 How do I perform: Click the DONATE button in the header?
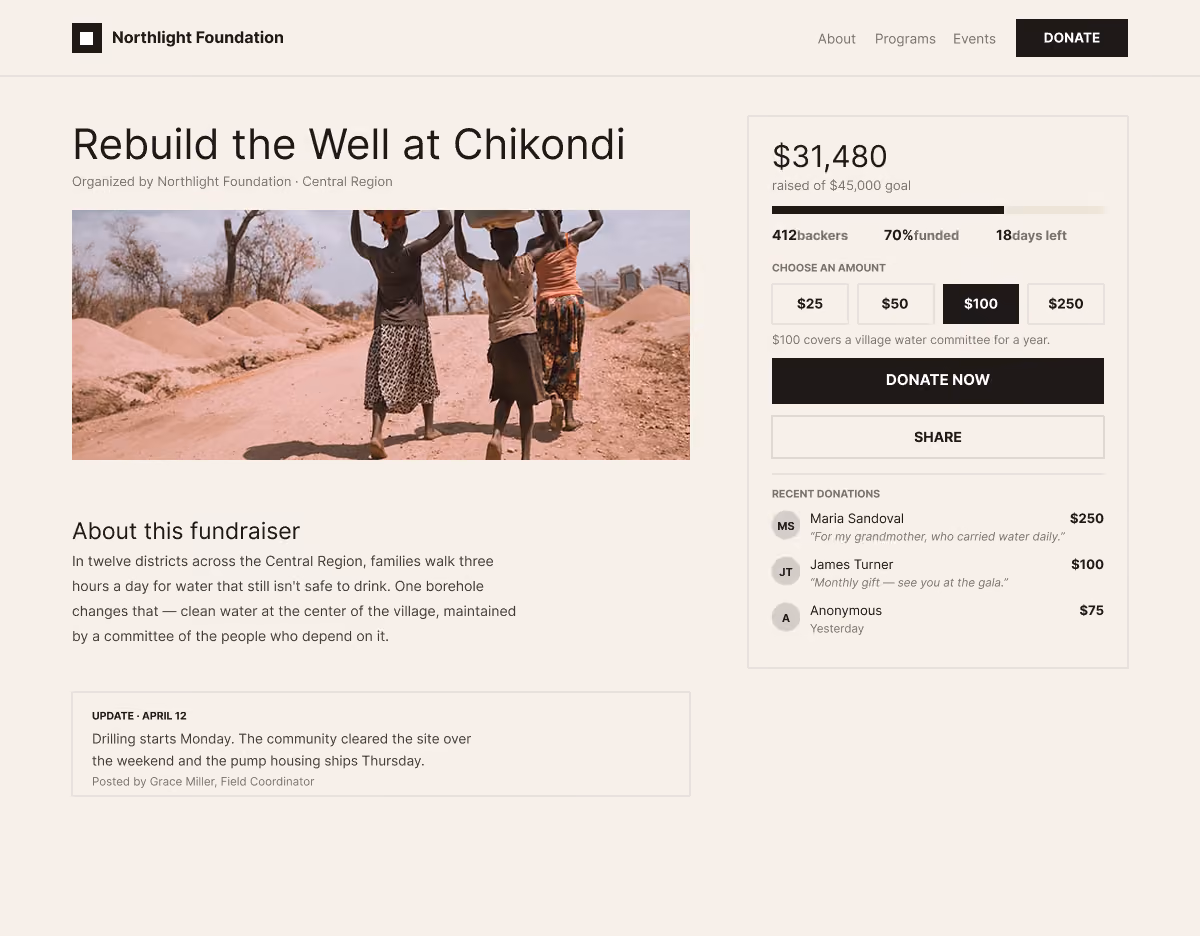(1072, 38)
